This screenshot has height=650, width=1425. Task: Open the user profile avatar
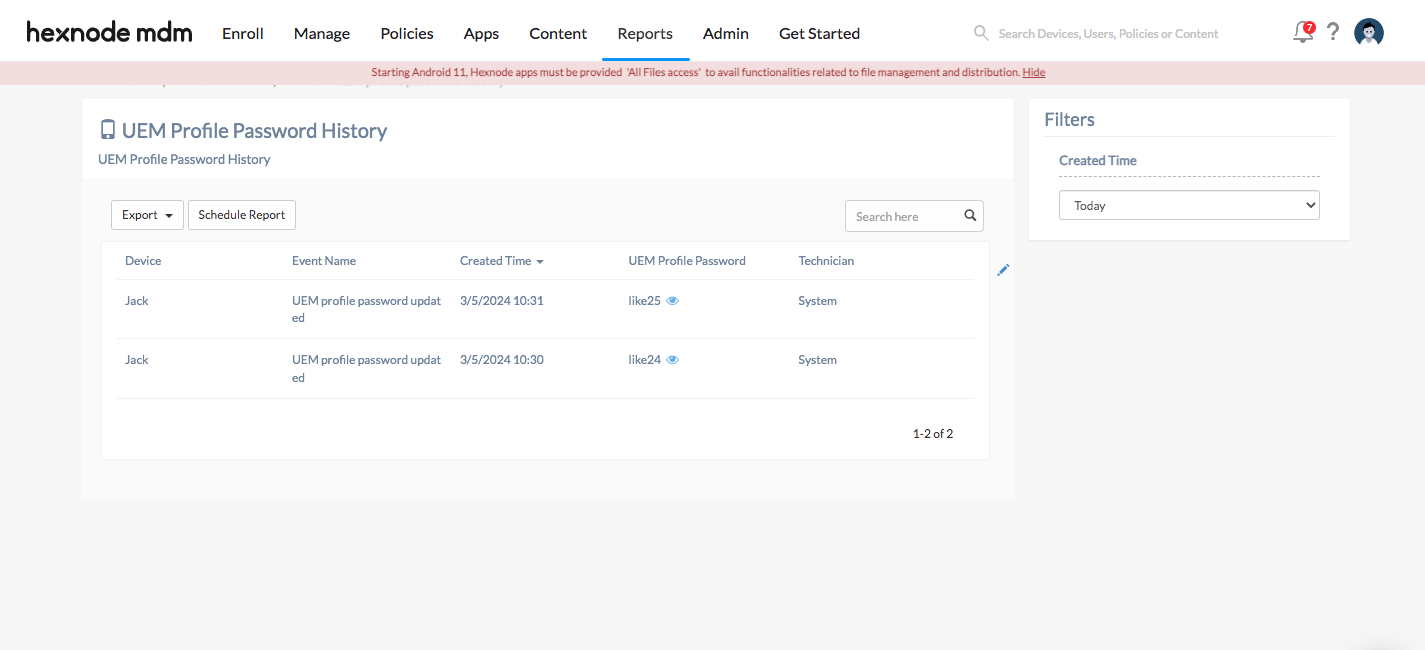(x=1369, y=33)
